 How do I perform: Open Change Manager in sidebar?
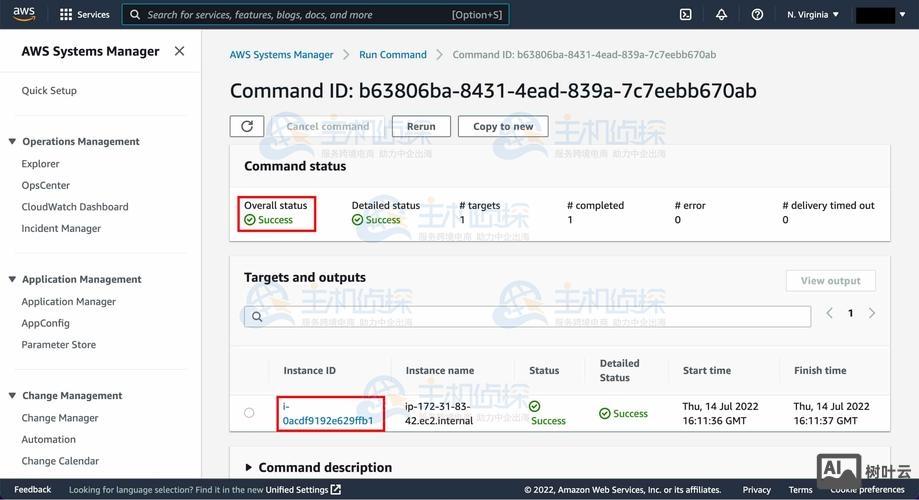click(x=60, y=417)
